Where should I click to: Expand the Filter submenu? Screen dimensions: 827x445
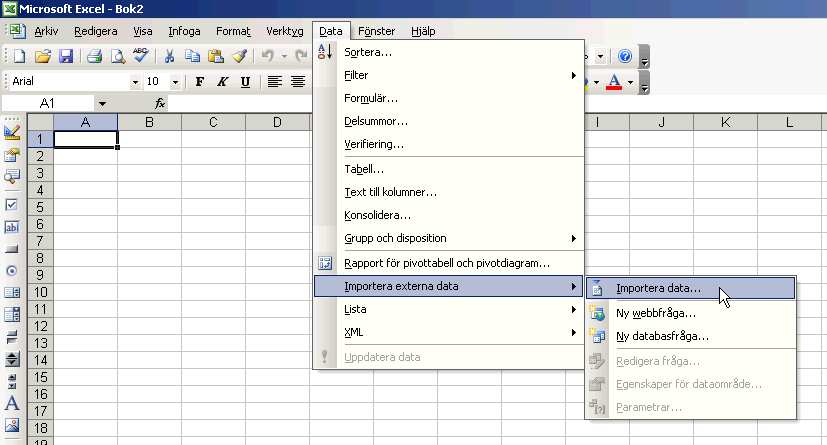[x=448, y=75]
